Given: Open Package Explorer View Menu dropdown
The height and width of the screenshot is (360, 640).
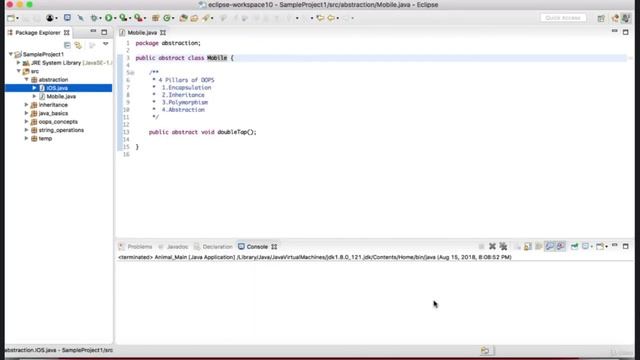Looking at the screenshot, I should tap(106, 44).
